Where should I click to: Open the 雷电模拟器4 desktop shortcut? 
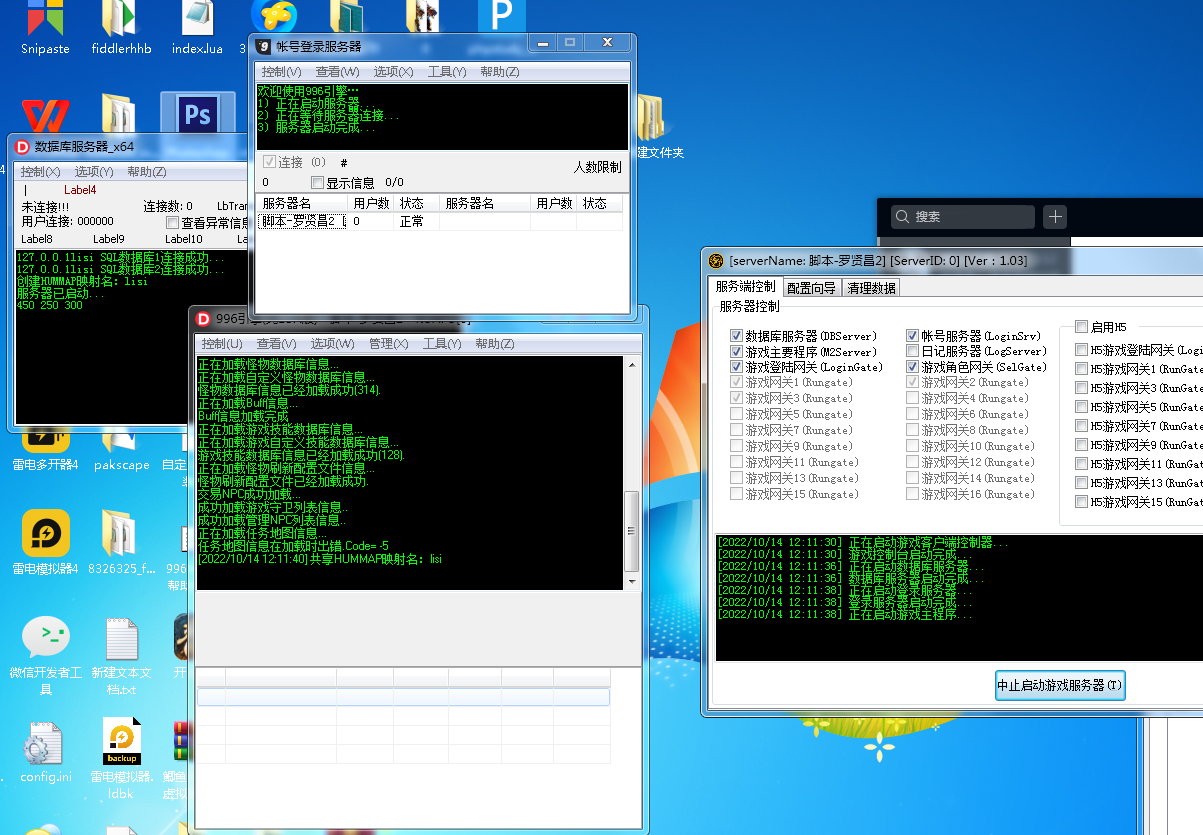tap(45, 535)
